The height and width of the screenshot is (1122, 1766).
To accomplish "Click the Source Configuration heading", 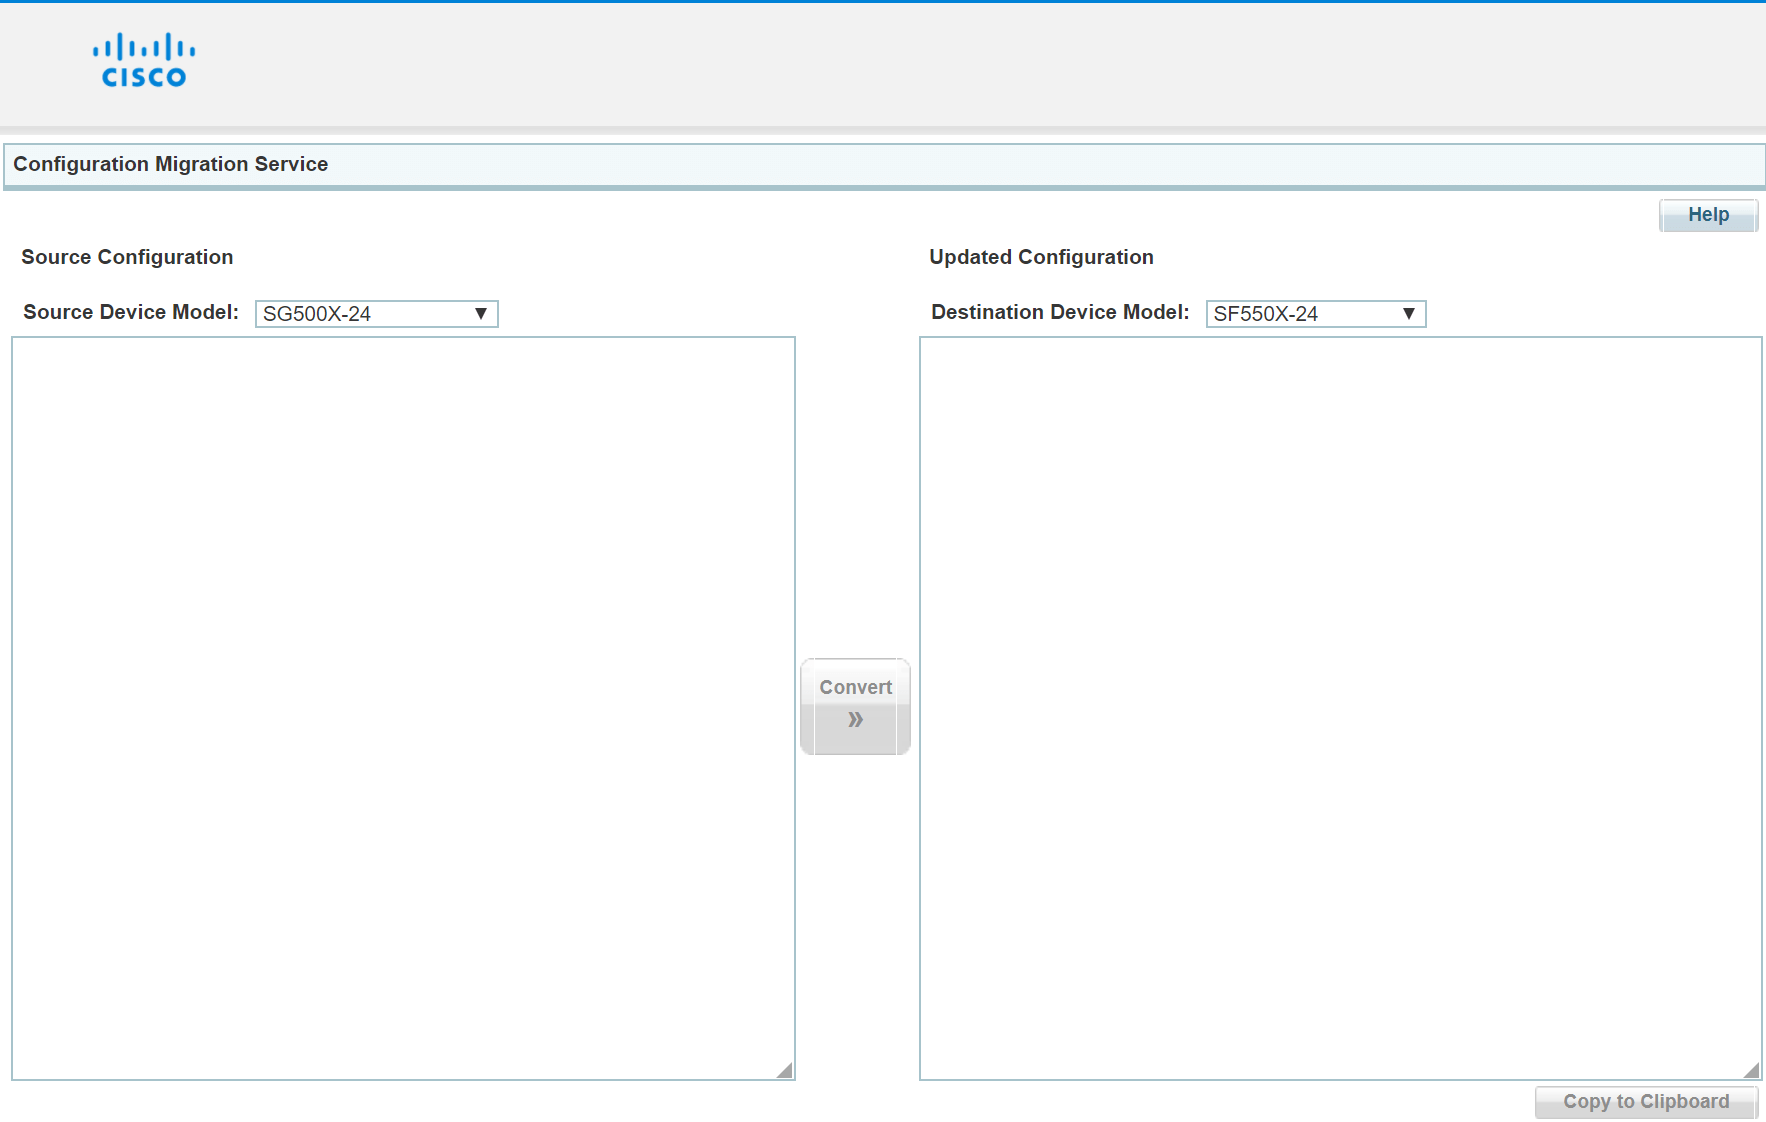I will (x=127, y=257).
